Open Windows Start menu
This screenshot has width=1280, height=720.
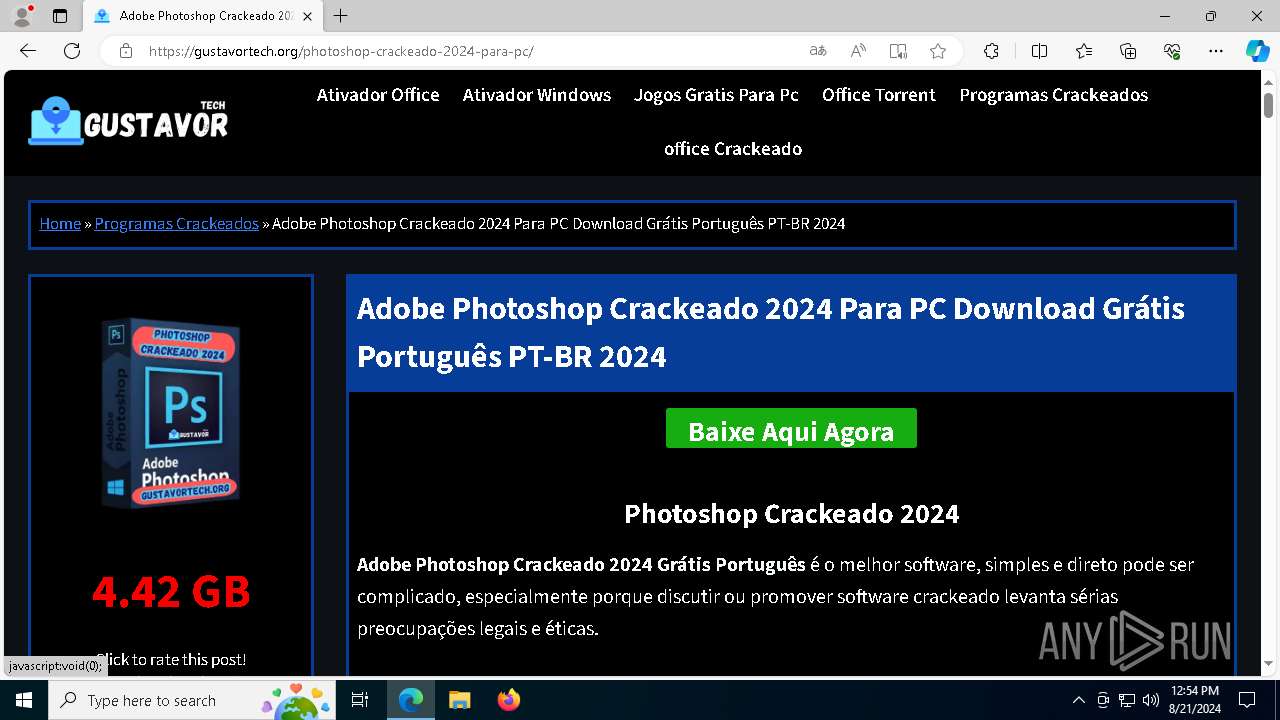coord(24,700)
